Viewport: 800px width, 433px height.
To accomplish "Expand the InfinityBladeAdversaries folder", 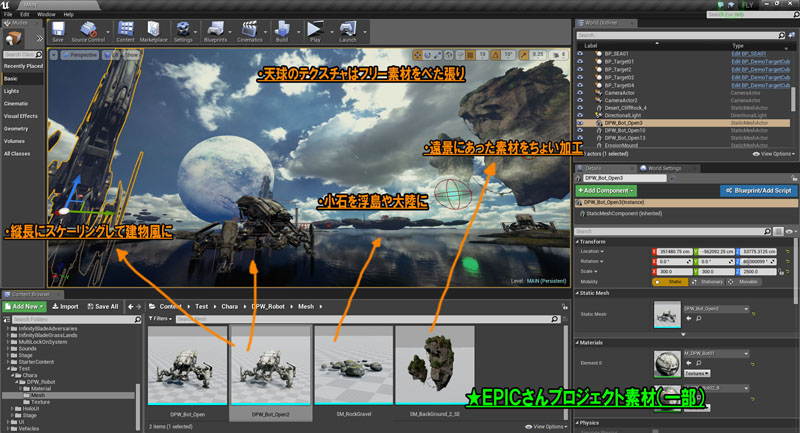I will 8,328.
